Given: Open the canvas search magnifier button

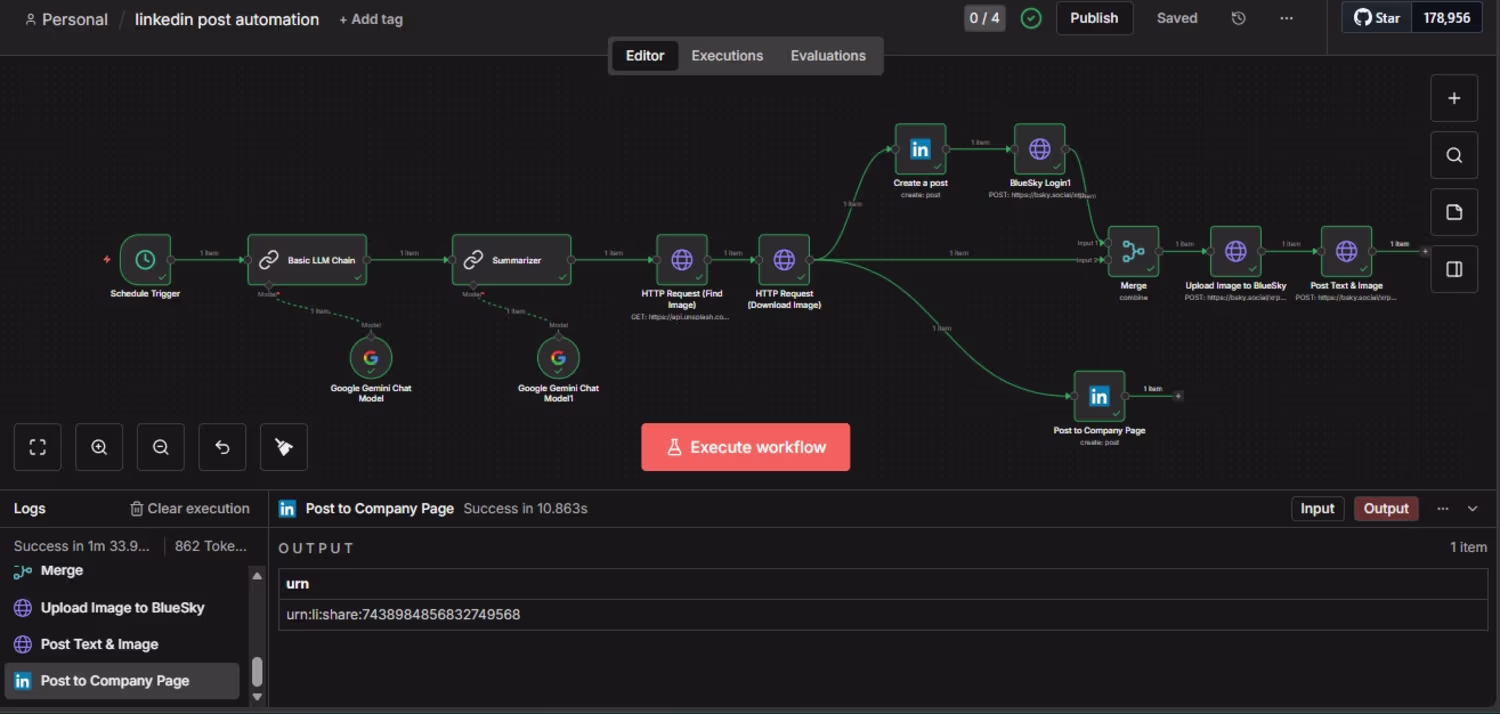Looking at the screenshot, I should pyautogui.click(x=1454, y=155).
